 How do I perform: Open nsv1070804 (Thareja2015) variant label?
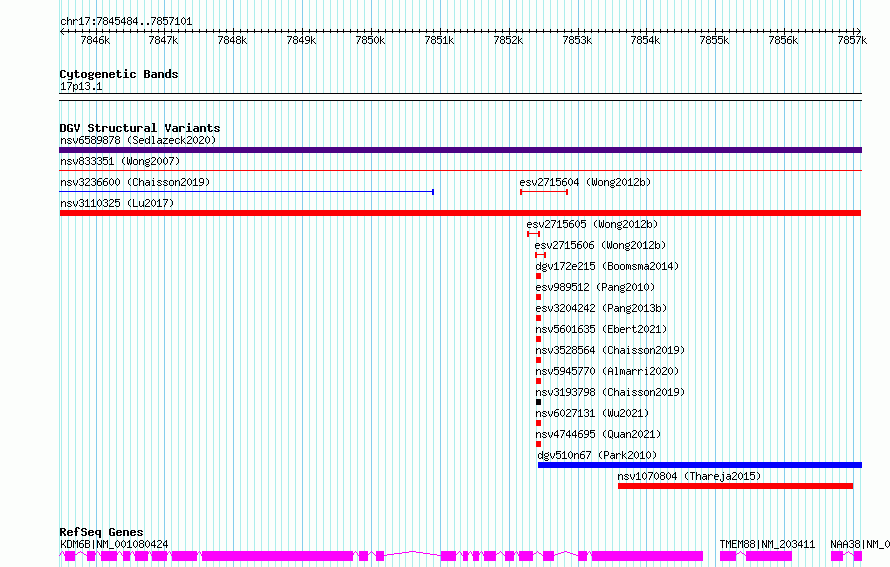[689, 476]
